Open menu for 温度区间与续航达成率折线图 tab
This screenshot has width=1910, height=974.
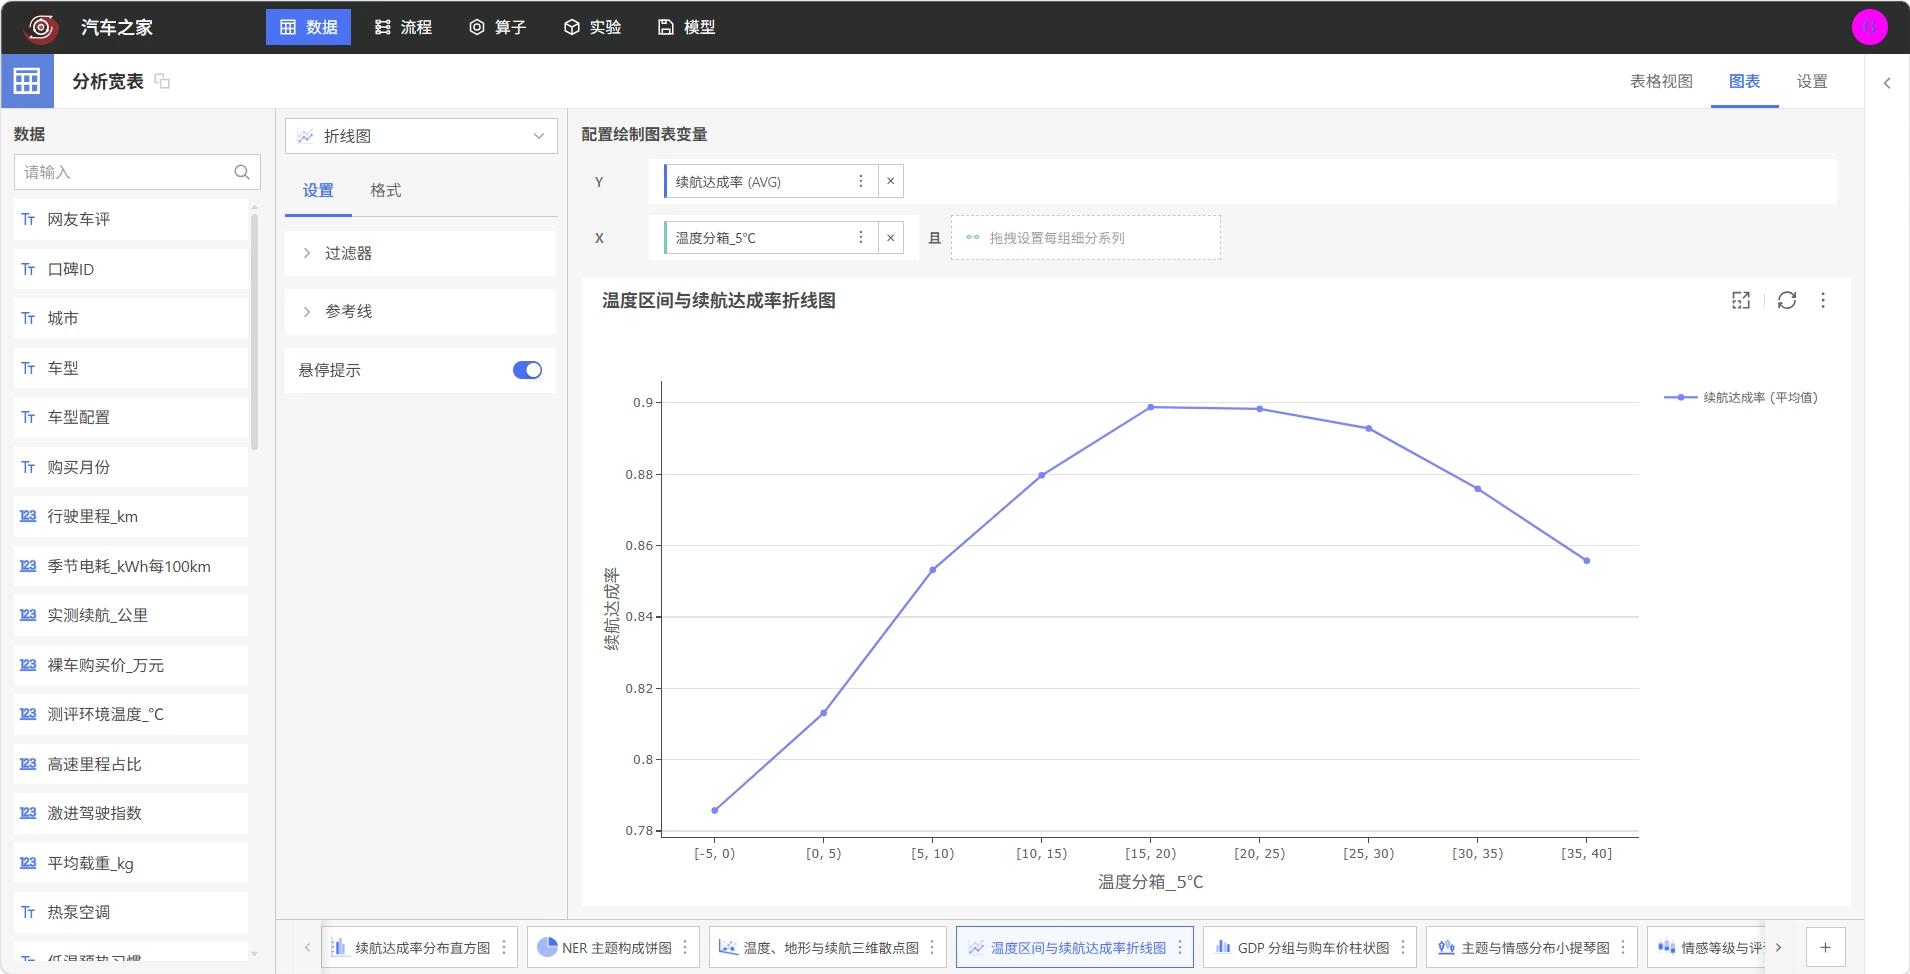point(1180,947)
